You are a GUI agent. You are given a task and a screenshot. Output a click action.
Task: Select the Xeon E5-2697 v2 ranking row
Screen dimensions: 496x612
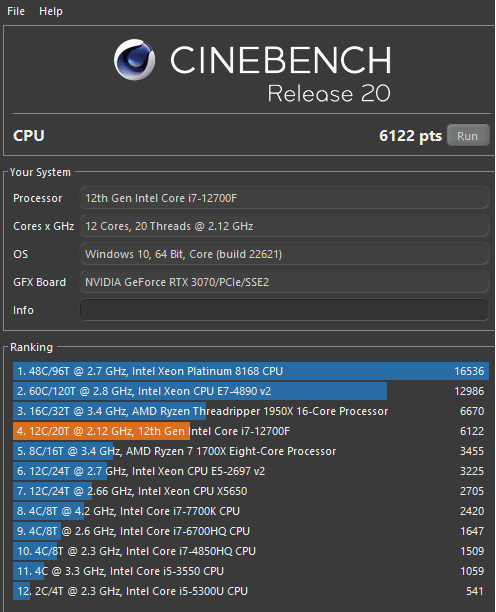(x=251, y=471)
